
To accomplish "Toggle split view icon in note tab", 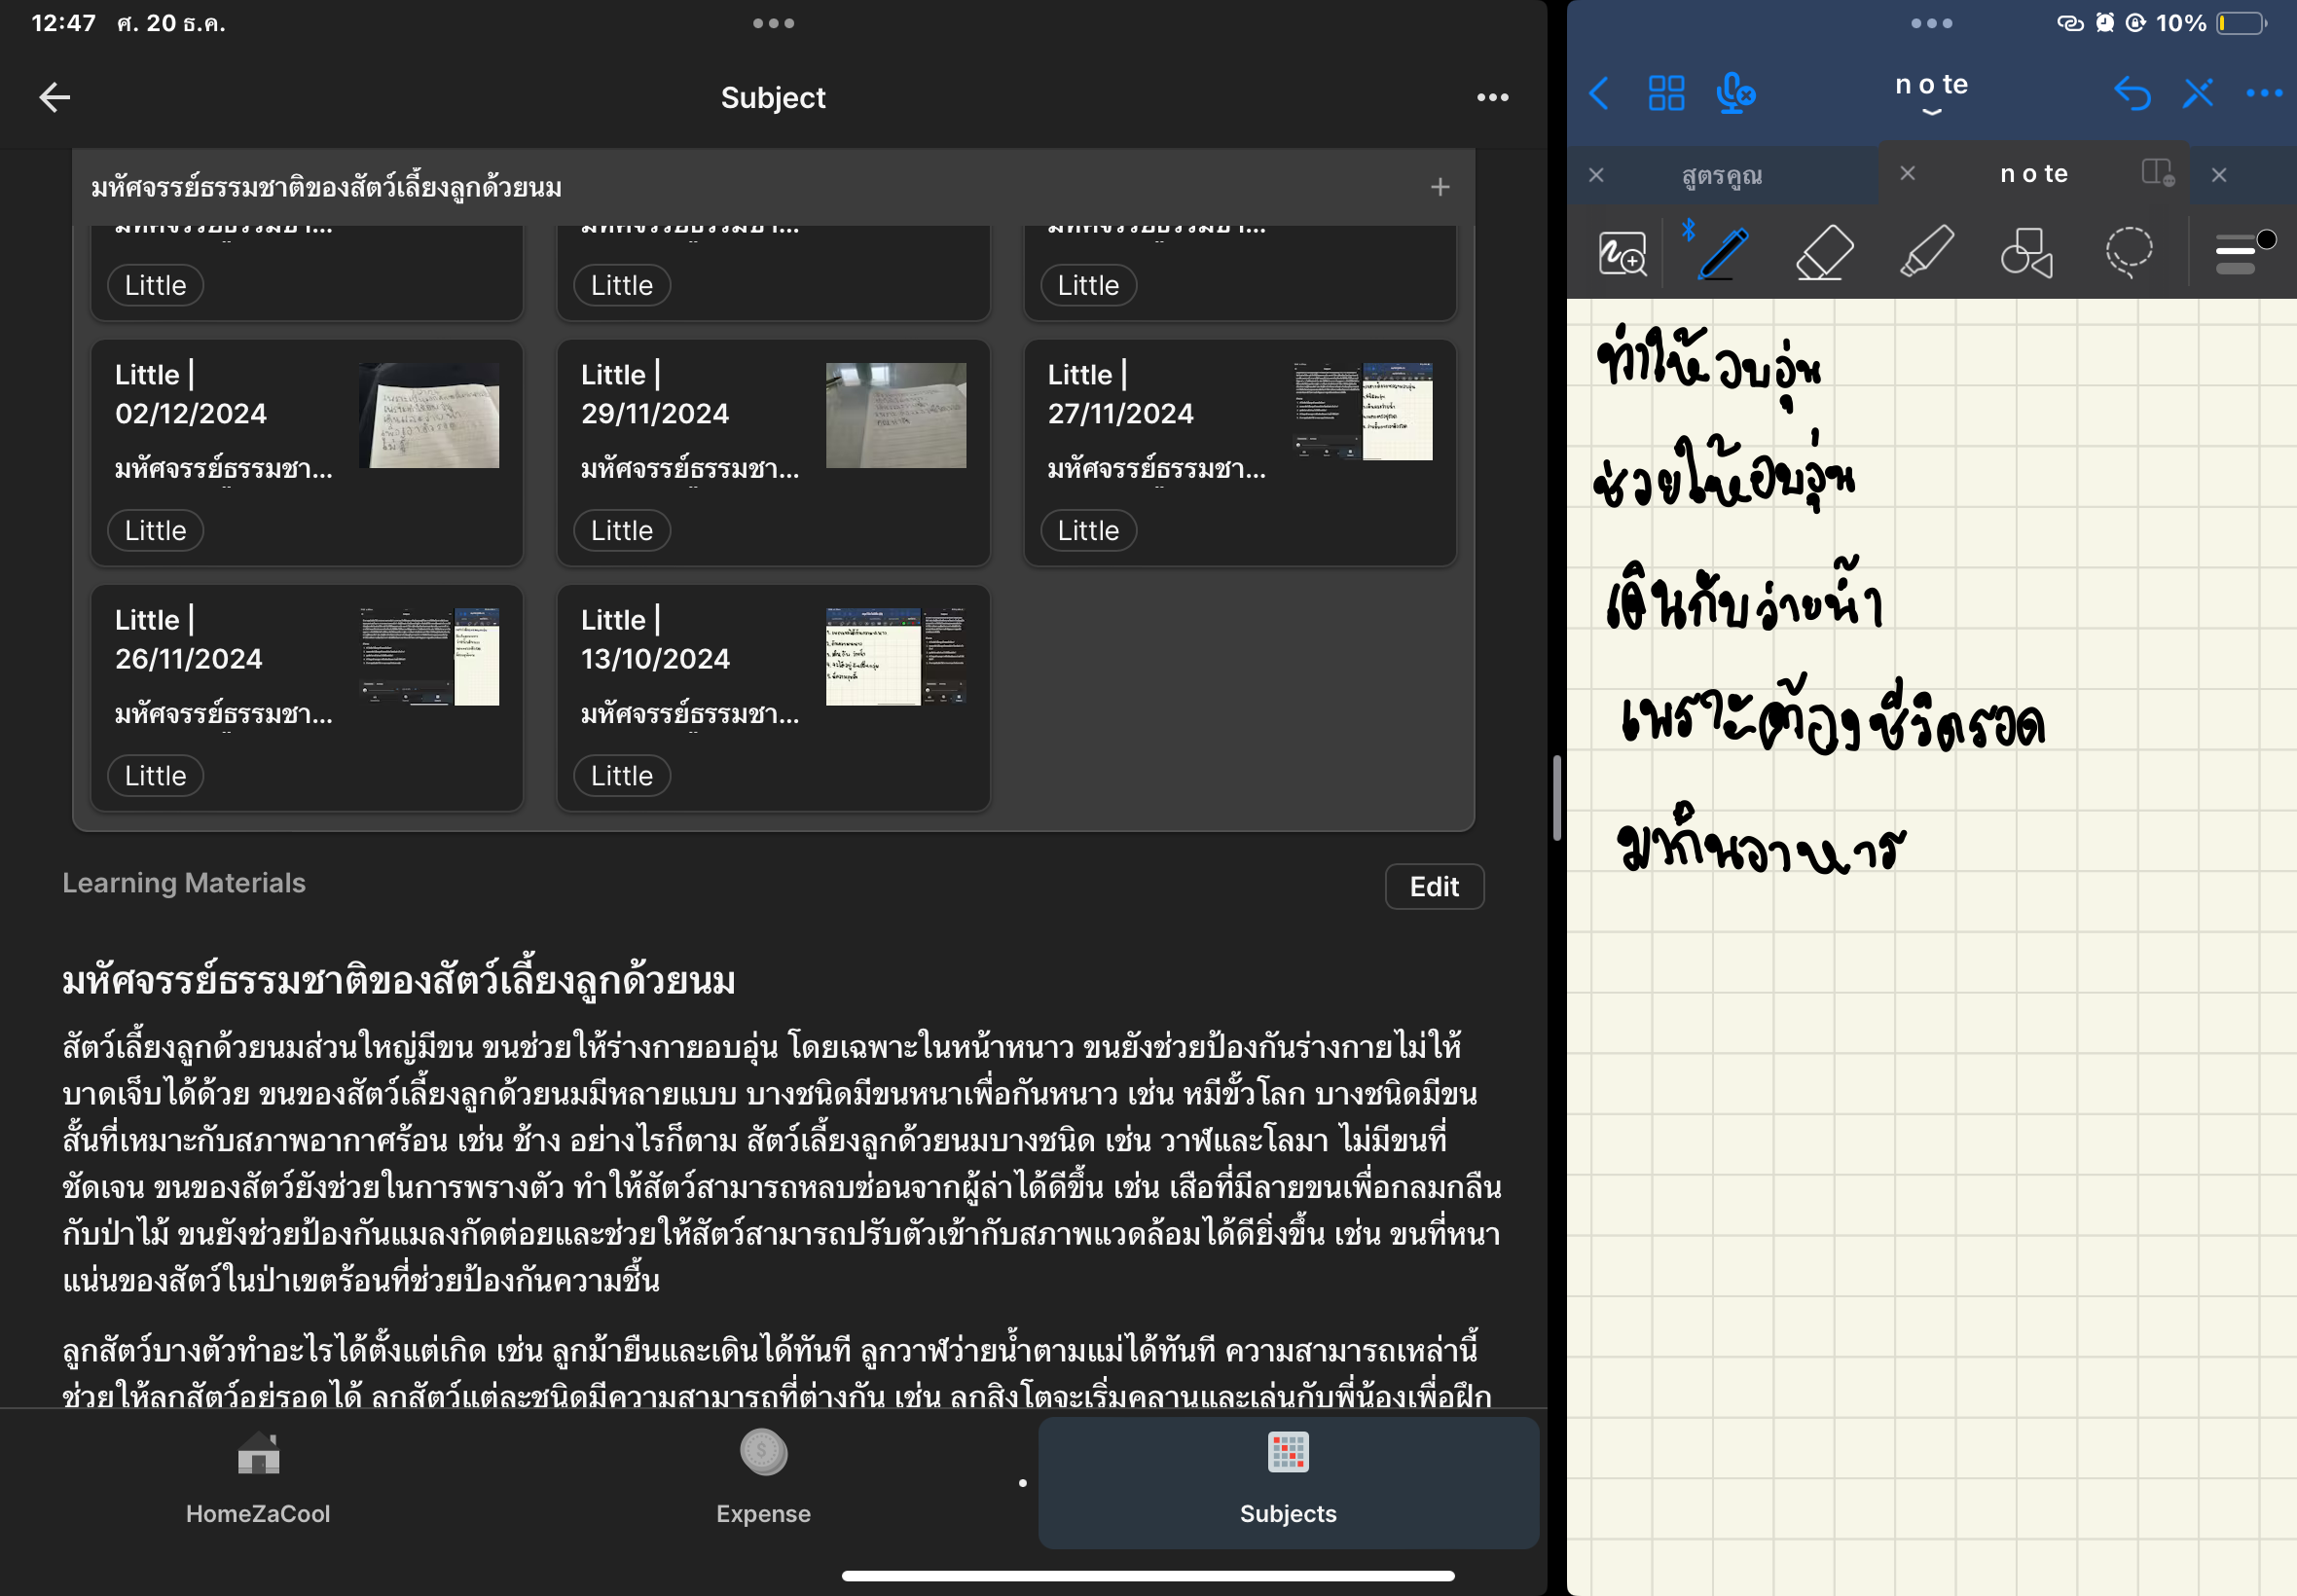I will (2157, 174).
